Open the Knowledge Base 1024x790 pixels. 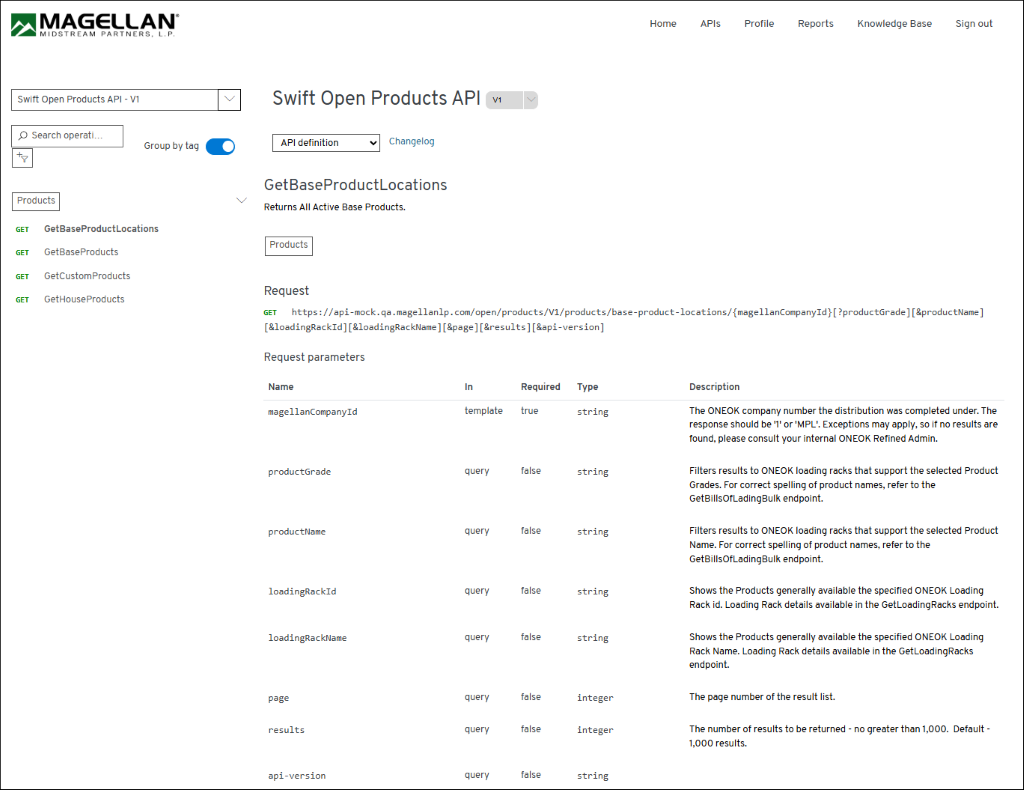(894, 24)
